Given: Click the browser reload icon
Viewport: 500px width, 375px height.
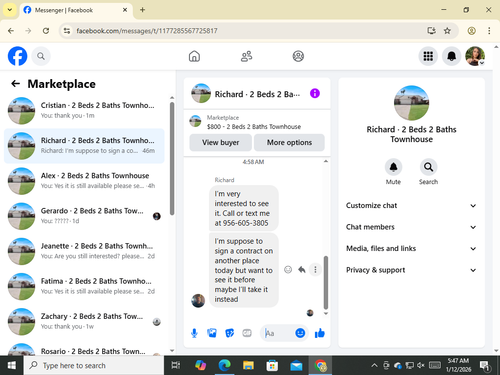Looking at the screenshot, I should 46,31.
